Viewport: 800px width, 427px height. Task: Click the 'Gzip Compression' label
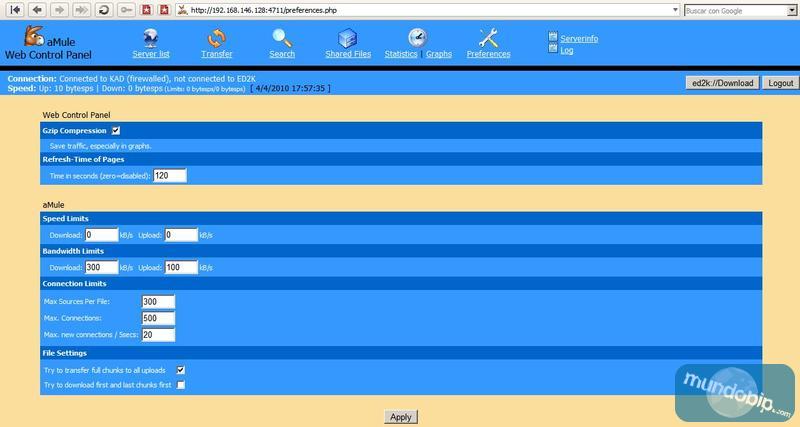click(74, 131)
